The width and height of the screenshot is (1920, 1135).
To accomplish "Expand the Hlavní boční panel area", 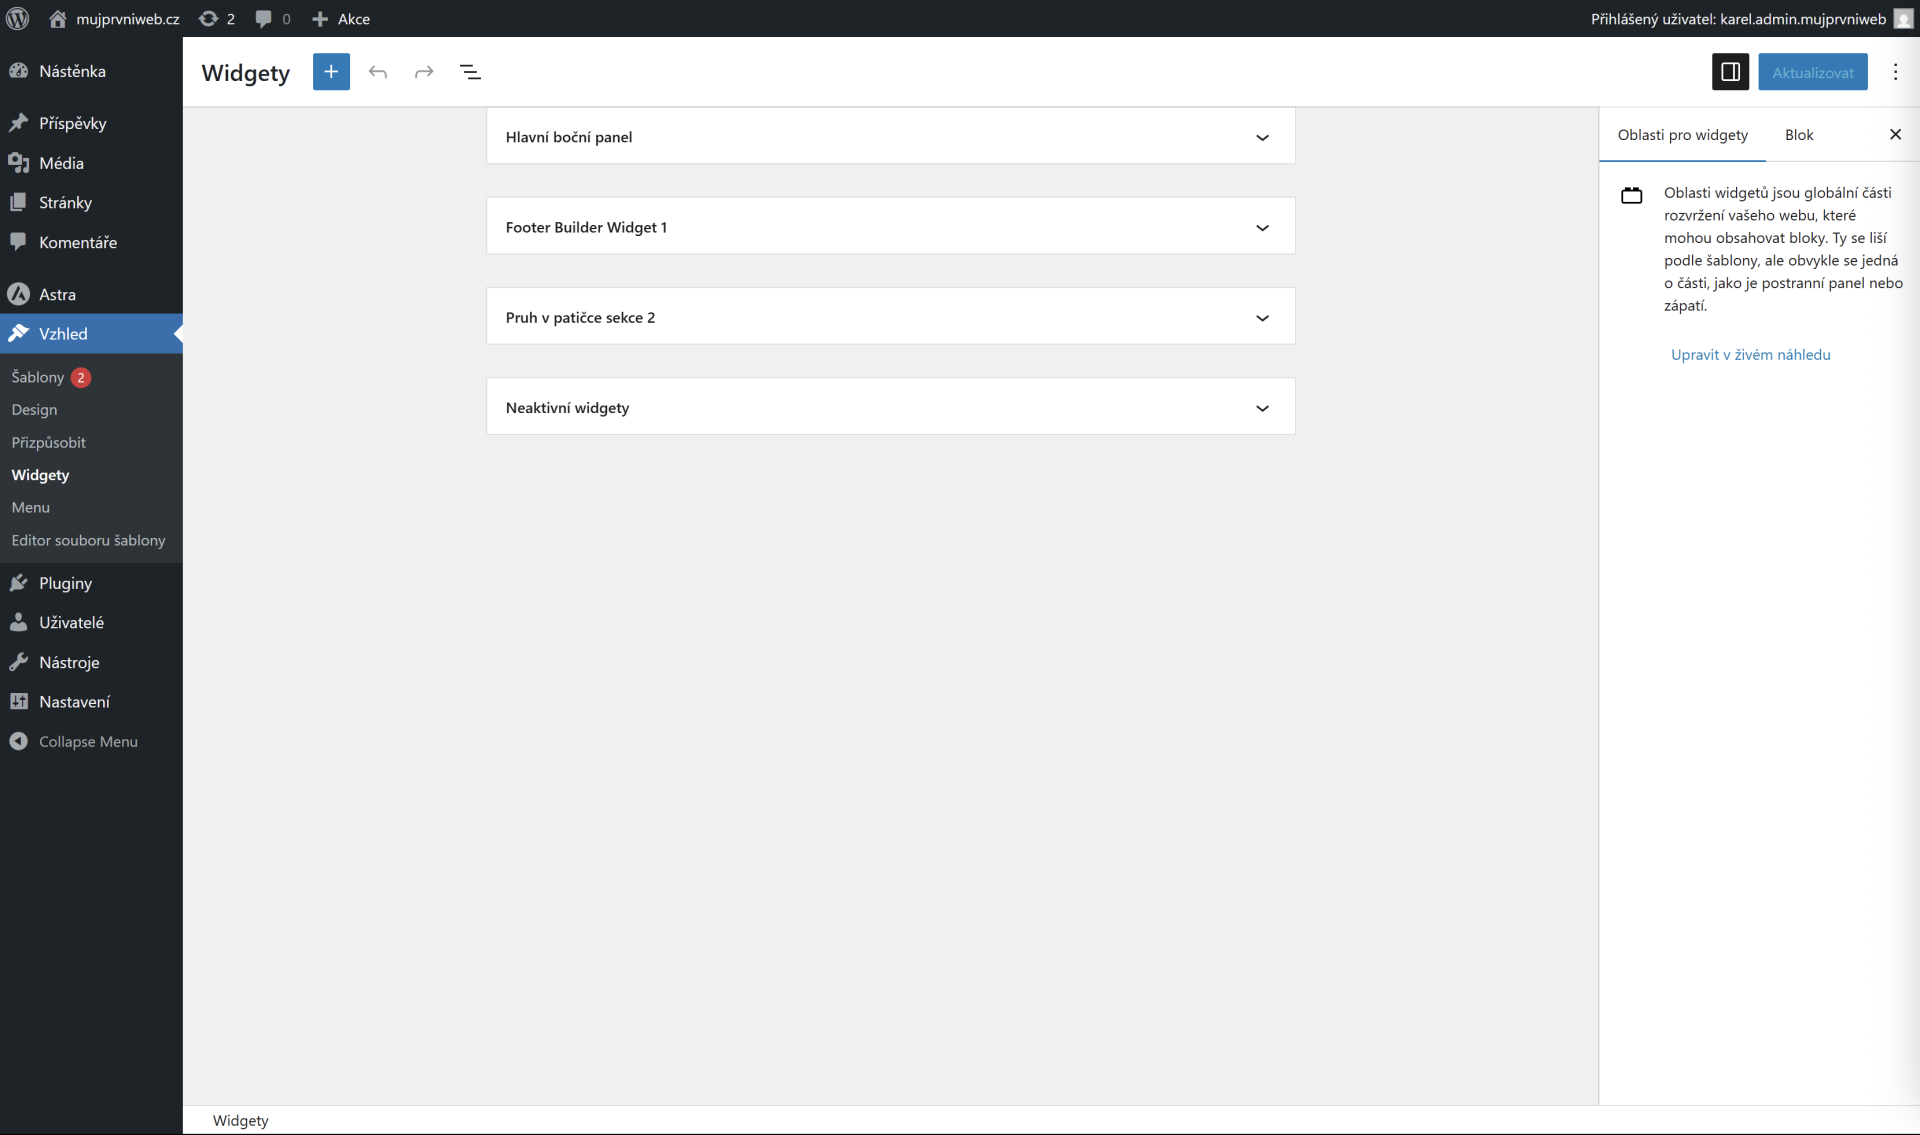I will pyautogui.click(x=1262, y=137).
